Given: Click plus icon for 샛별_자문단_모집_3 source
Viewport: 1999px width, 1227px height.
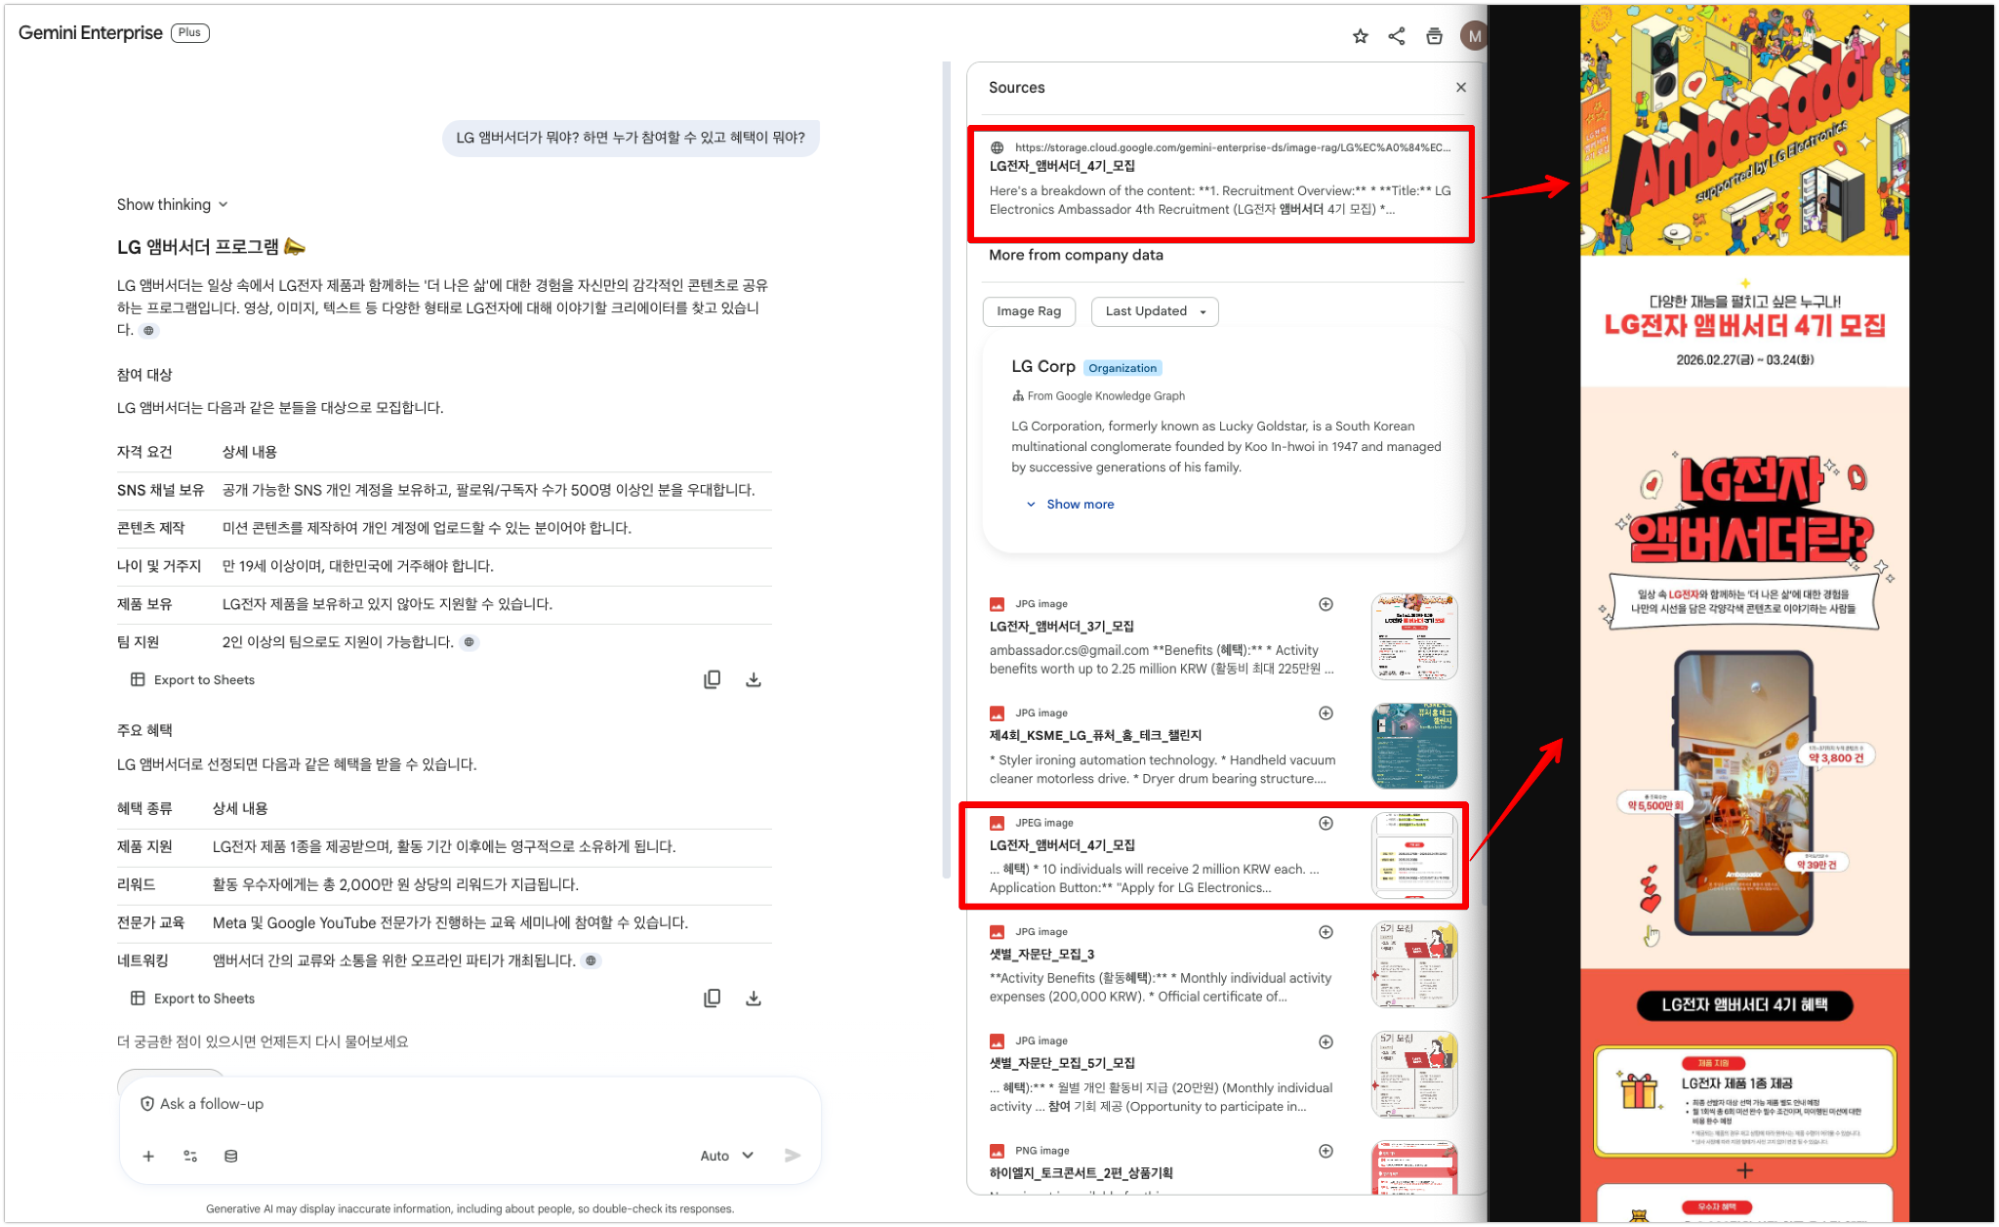Looking at the screenshot, I should (1325, 933).
